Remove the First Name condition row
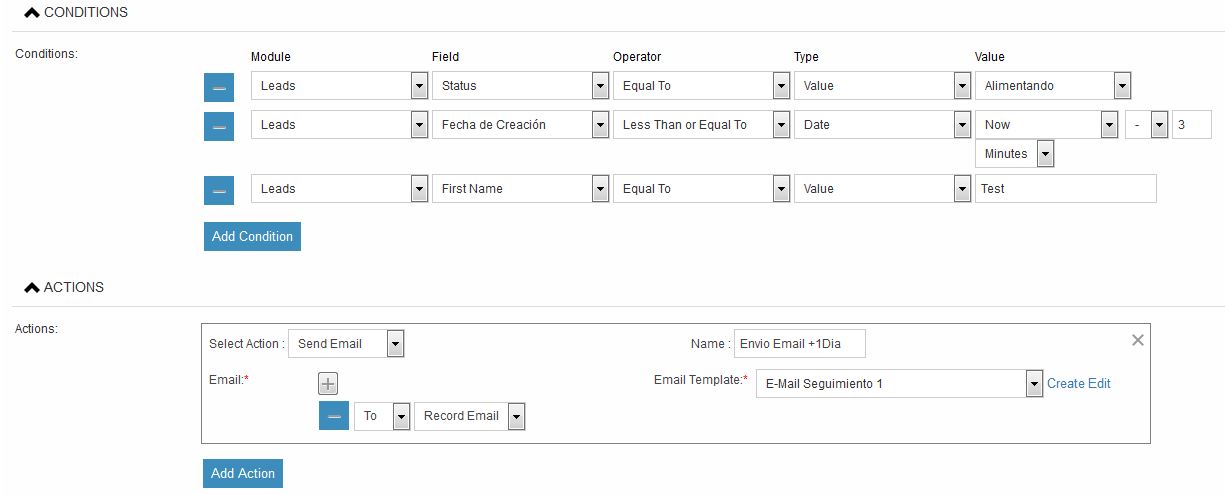Viewport: 1225px width, 495px height. (x=219, y=190)
